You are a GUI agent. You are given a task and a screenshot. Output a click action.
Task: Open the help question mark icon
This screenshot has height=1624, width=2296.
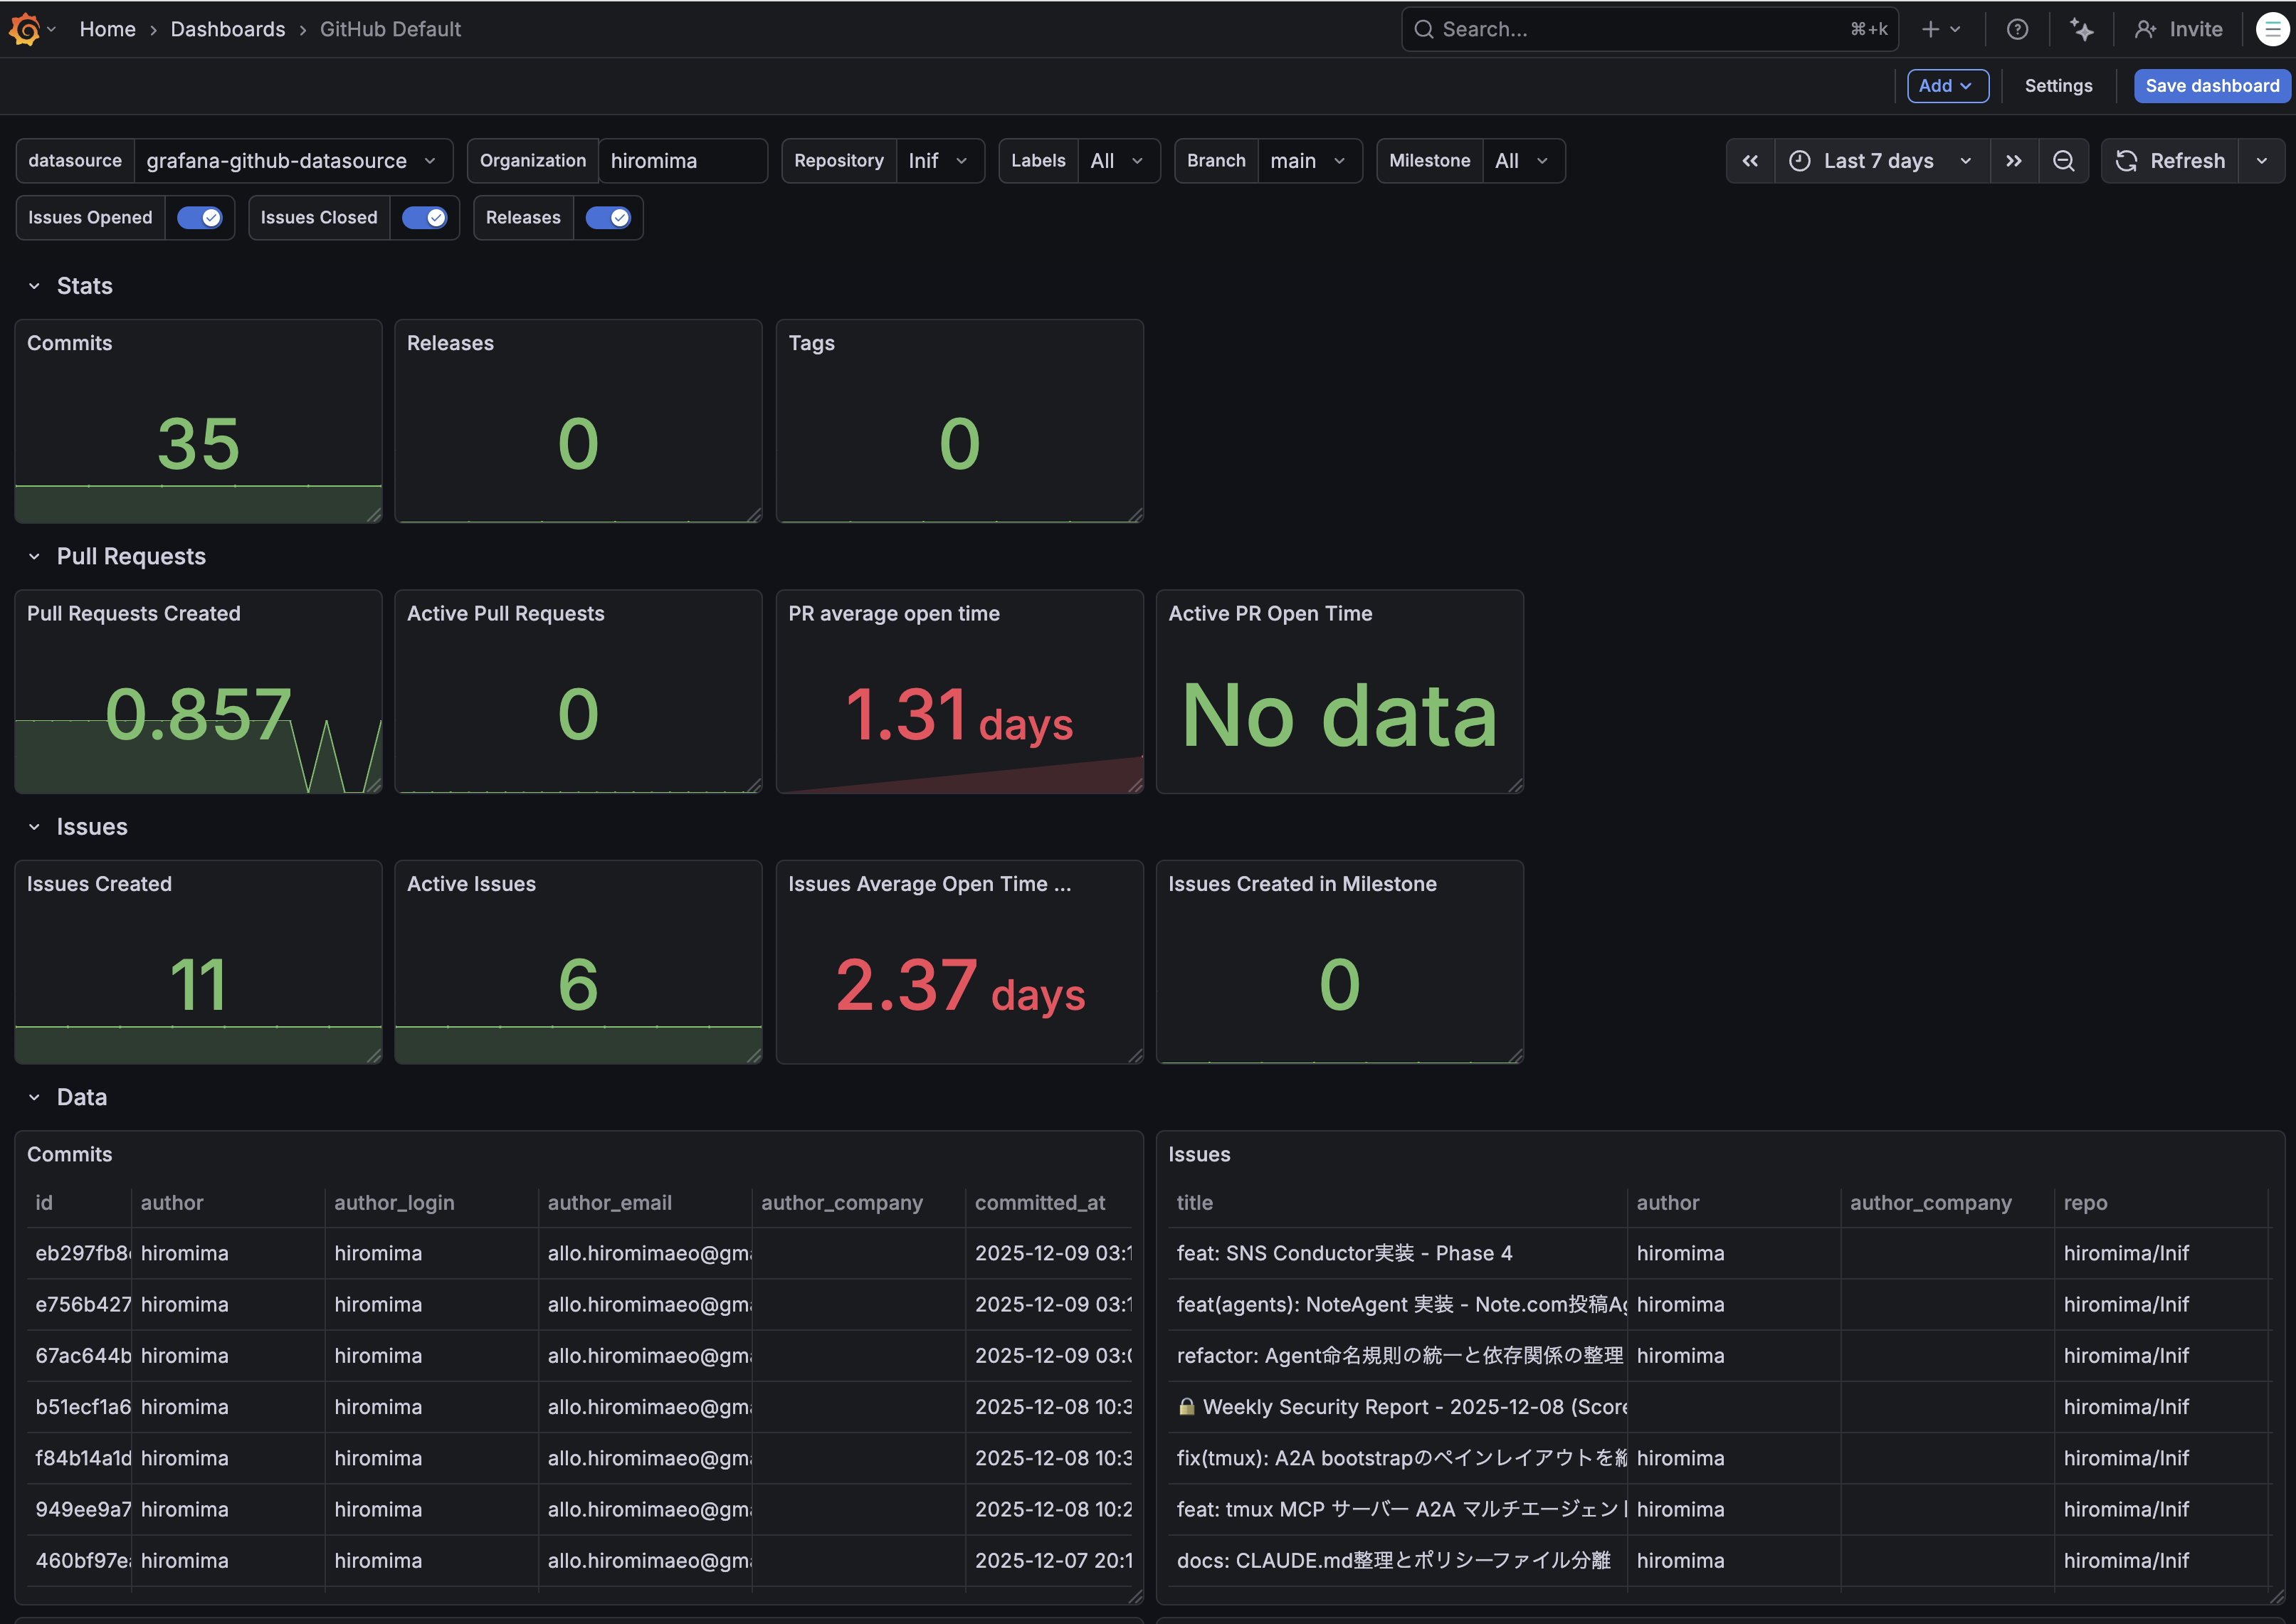tap(2017, 29)
